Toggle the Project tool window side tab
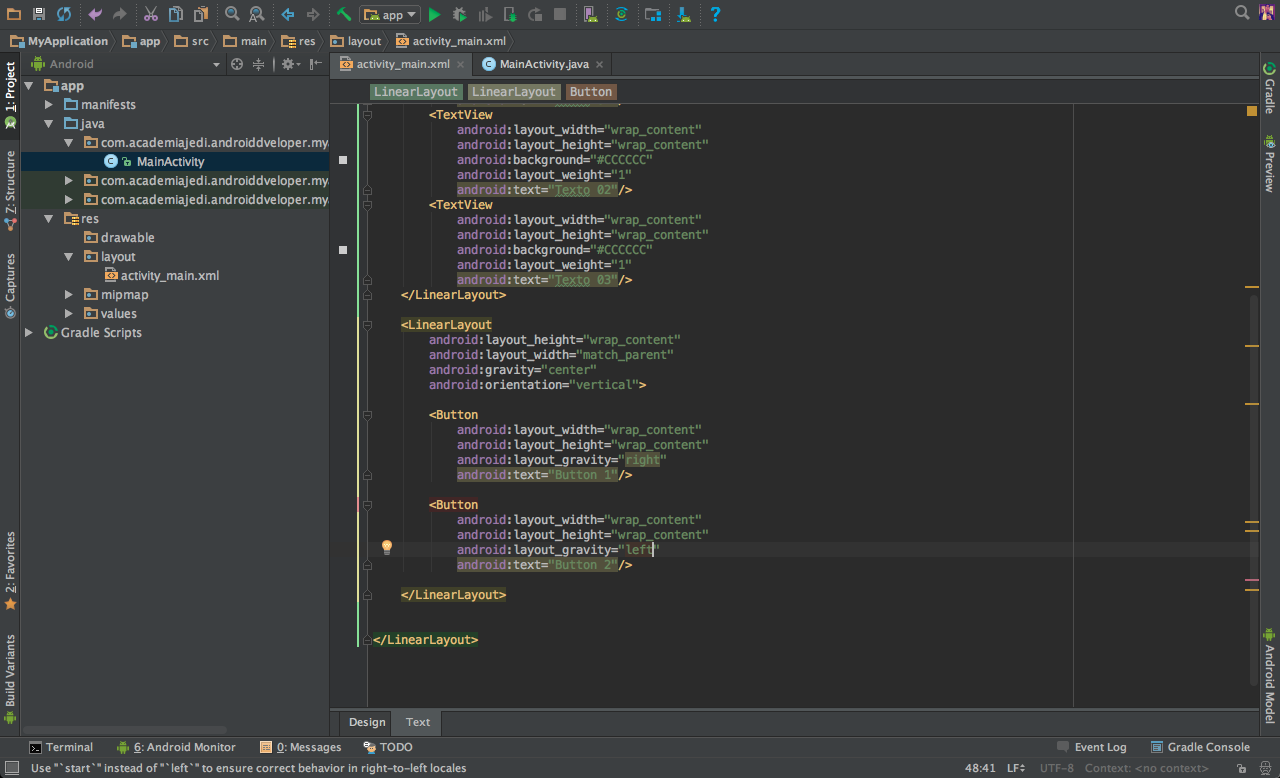This screenshot has width=1280, height=778. coord(10,88)
